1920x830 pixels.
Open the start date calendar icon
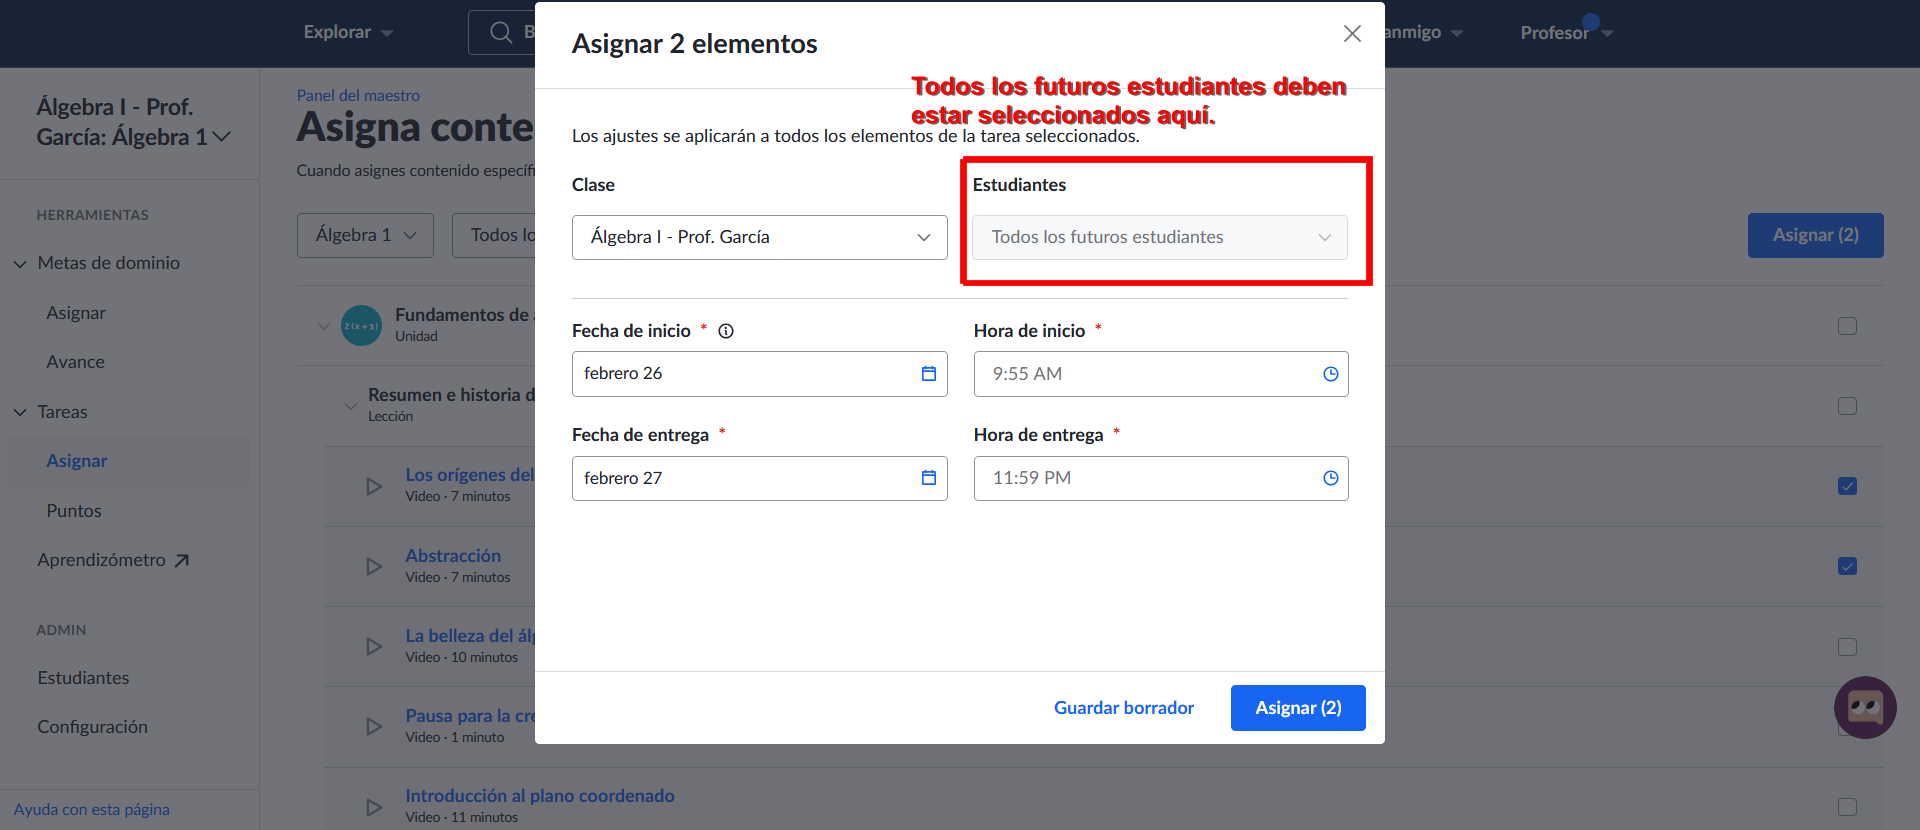point(928,374)
